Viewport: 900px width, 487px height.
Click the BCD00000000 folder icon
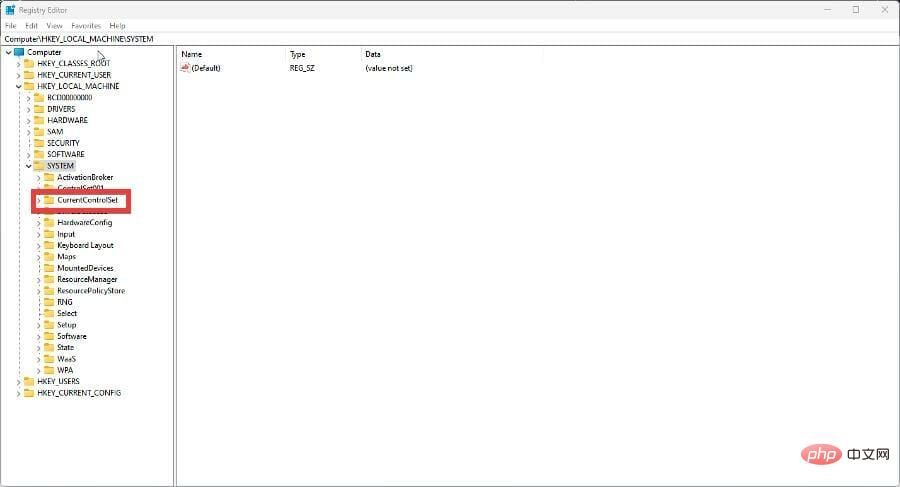39,98
